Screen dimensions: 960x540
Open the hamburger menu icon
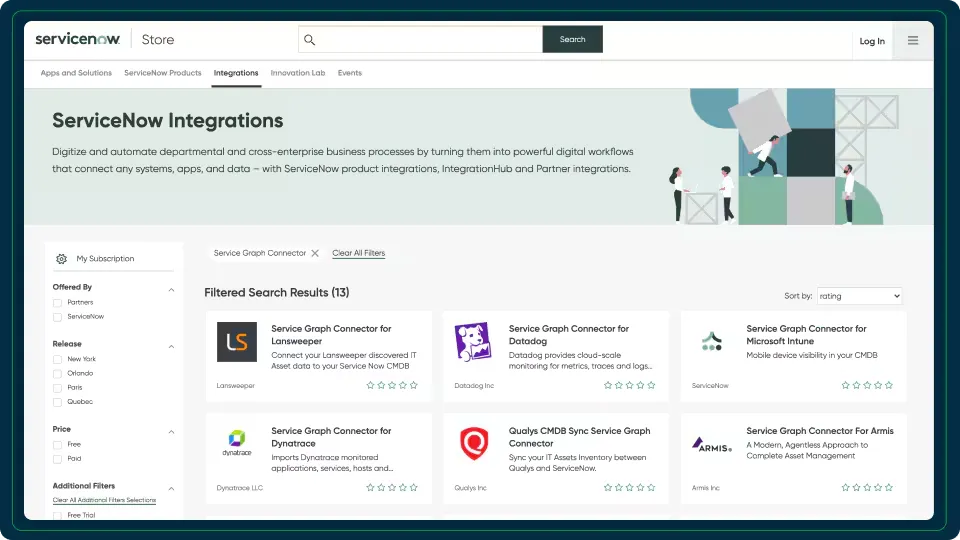913,40
